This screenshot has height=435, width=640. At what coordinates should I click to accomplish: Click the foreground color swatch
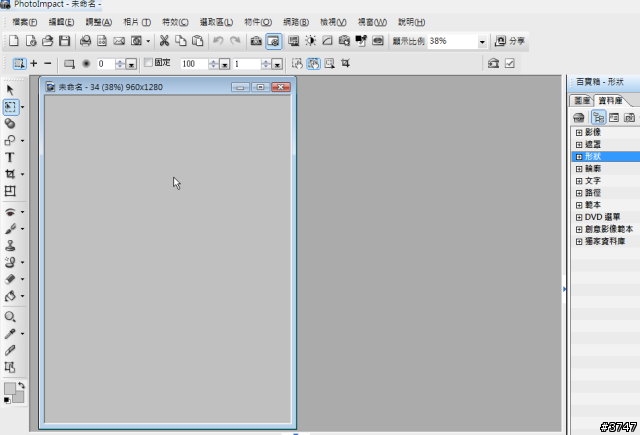pos(10,388)
